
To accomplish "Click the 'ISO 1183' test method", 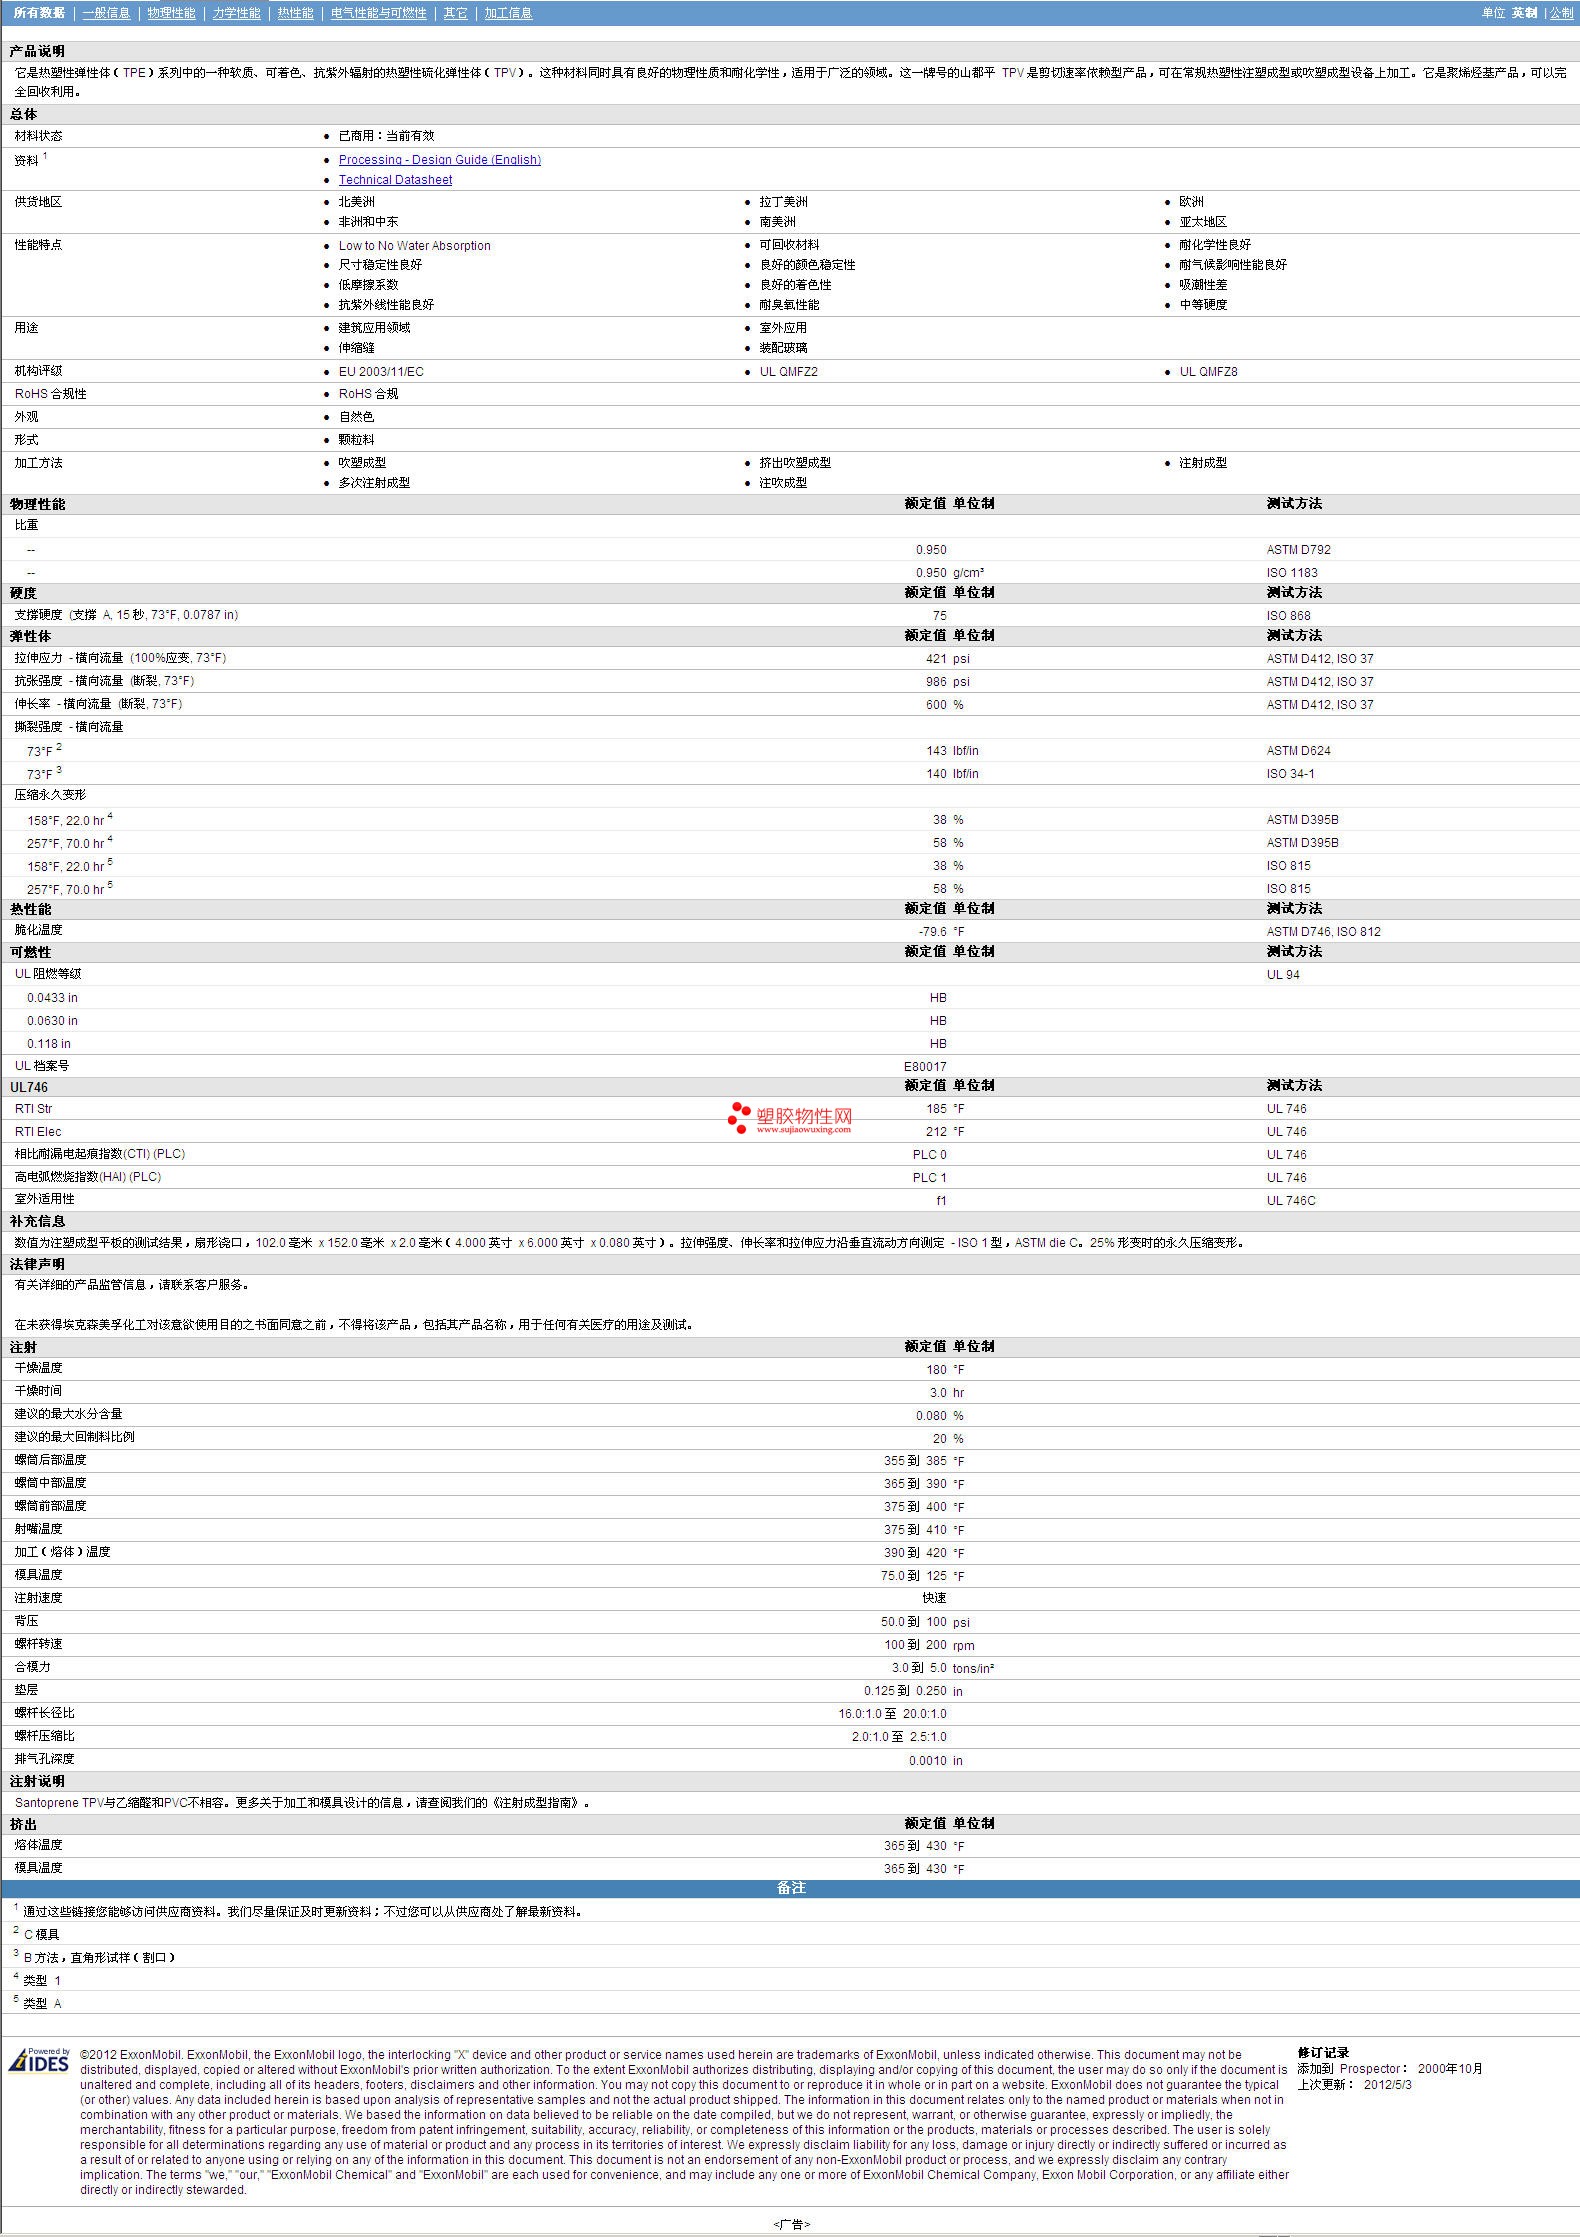I will tap(1292, 573).
